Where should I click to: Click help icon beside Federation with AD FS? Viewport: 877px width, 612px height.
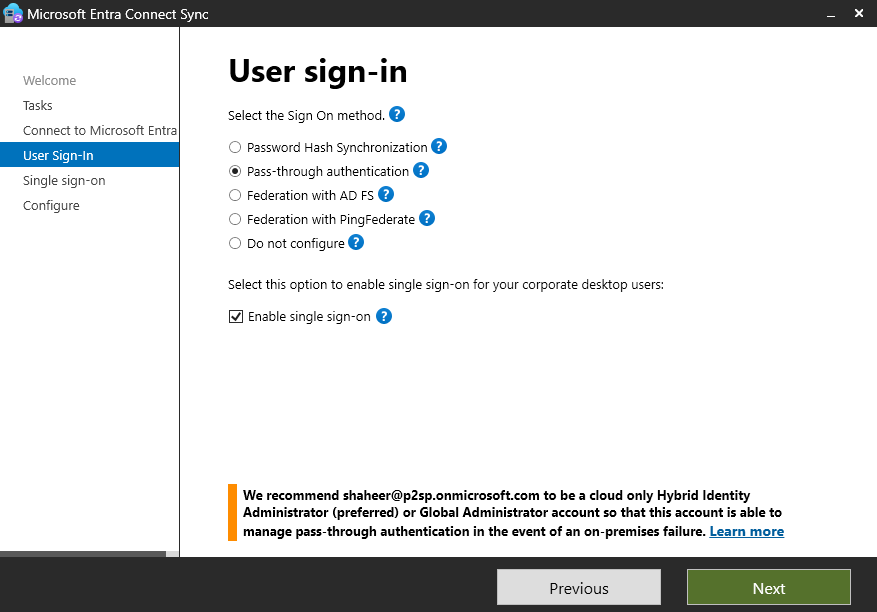pyautogui.click(x=386, y=195)
